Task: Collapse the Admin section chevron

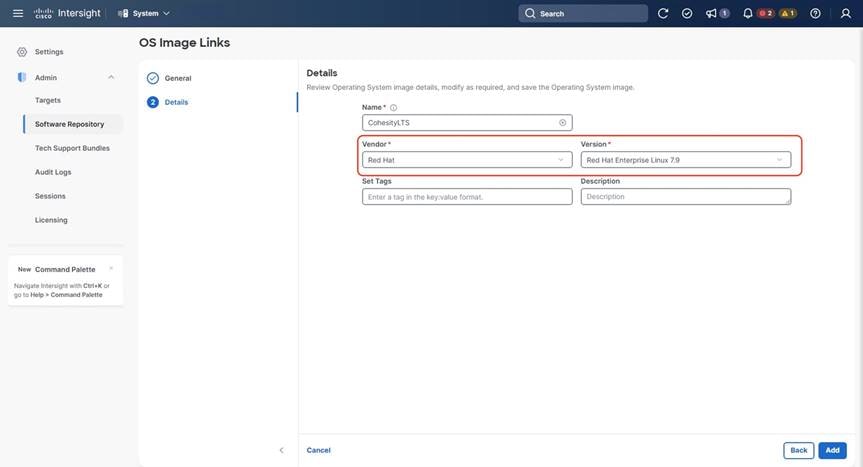Action: 111,78
